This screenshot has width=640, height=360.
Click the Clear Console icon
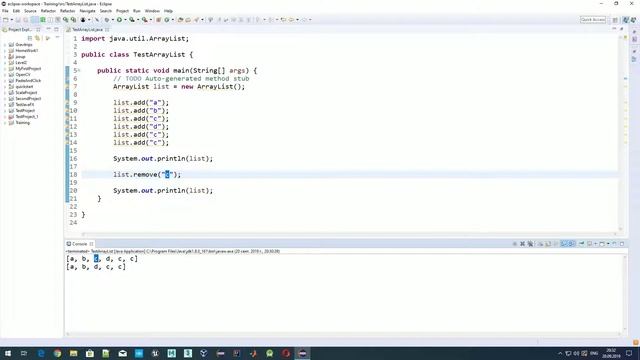coord(540,244)
